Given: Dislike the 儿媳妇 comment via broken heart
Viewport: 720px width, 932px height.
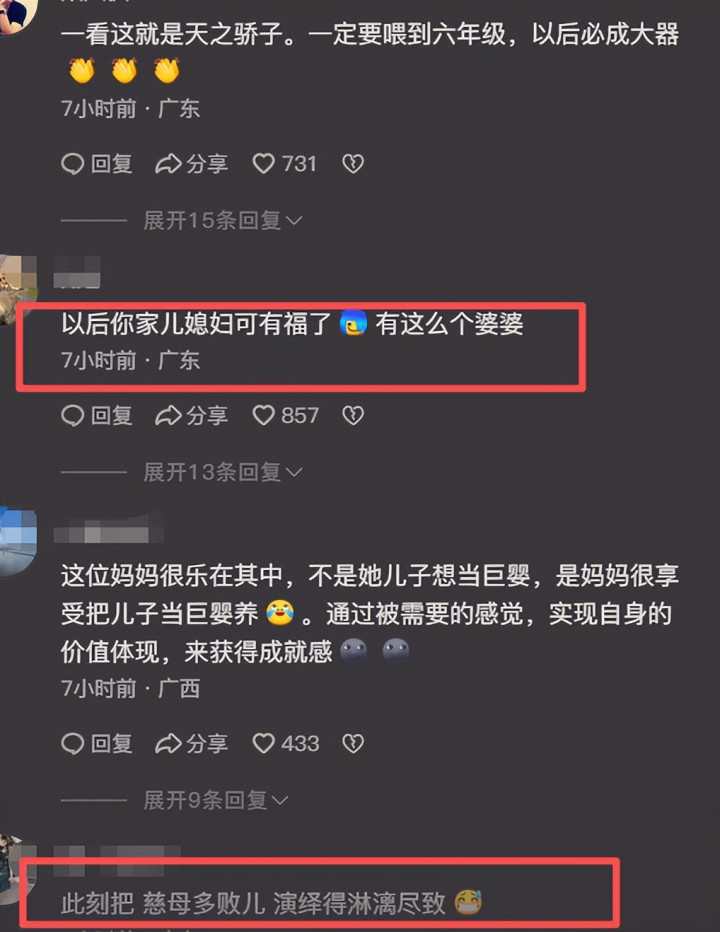Looking at the screenshot, I should [353, 415].
